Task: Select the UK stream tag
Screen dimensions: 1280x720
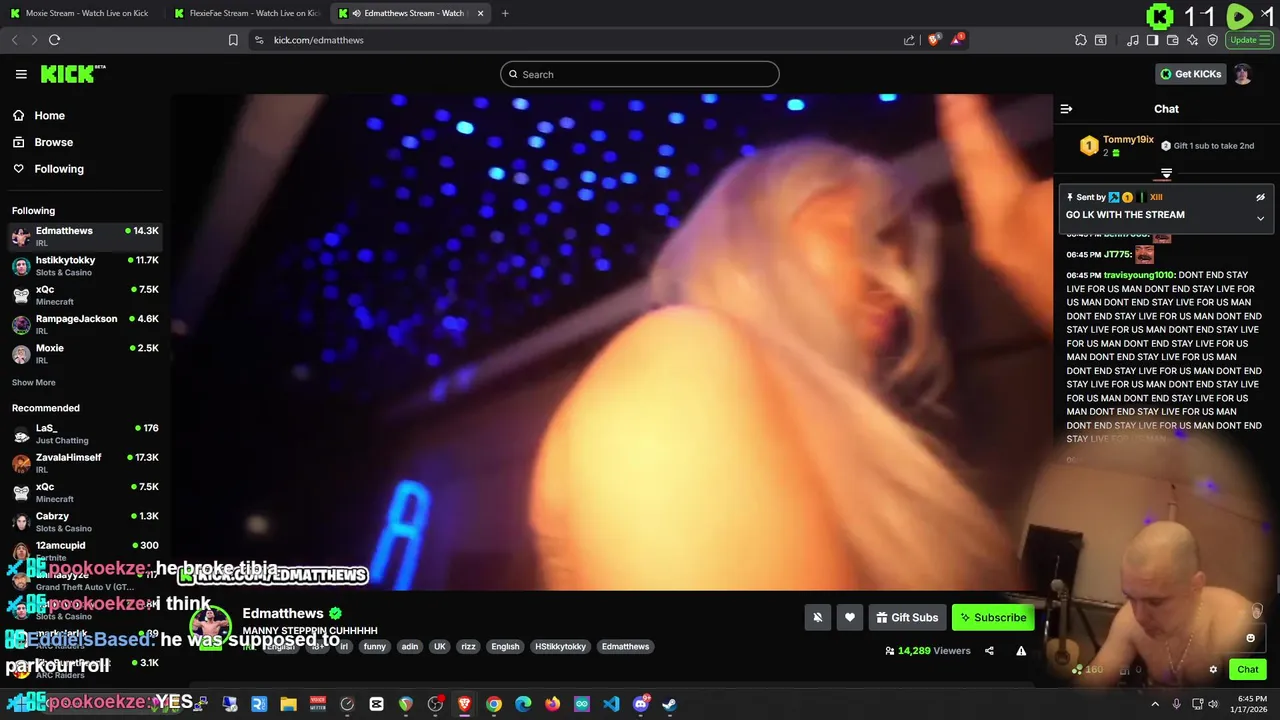Action: [x=439, y=647]
